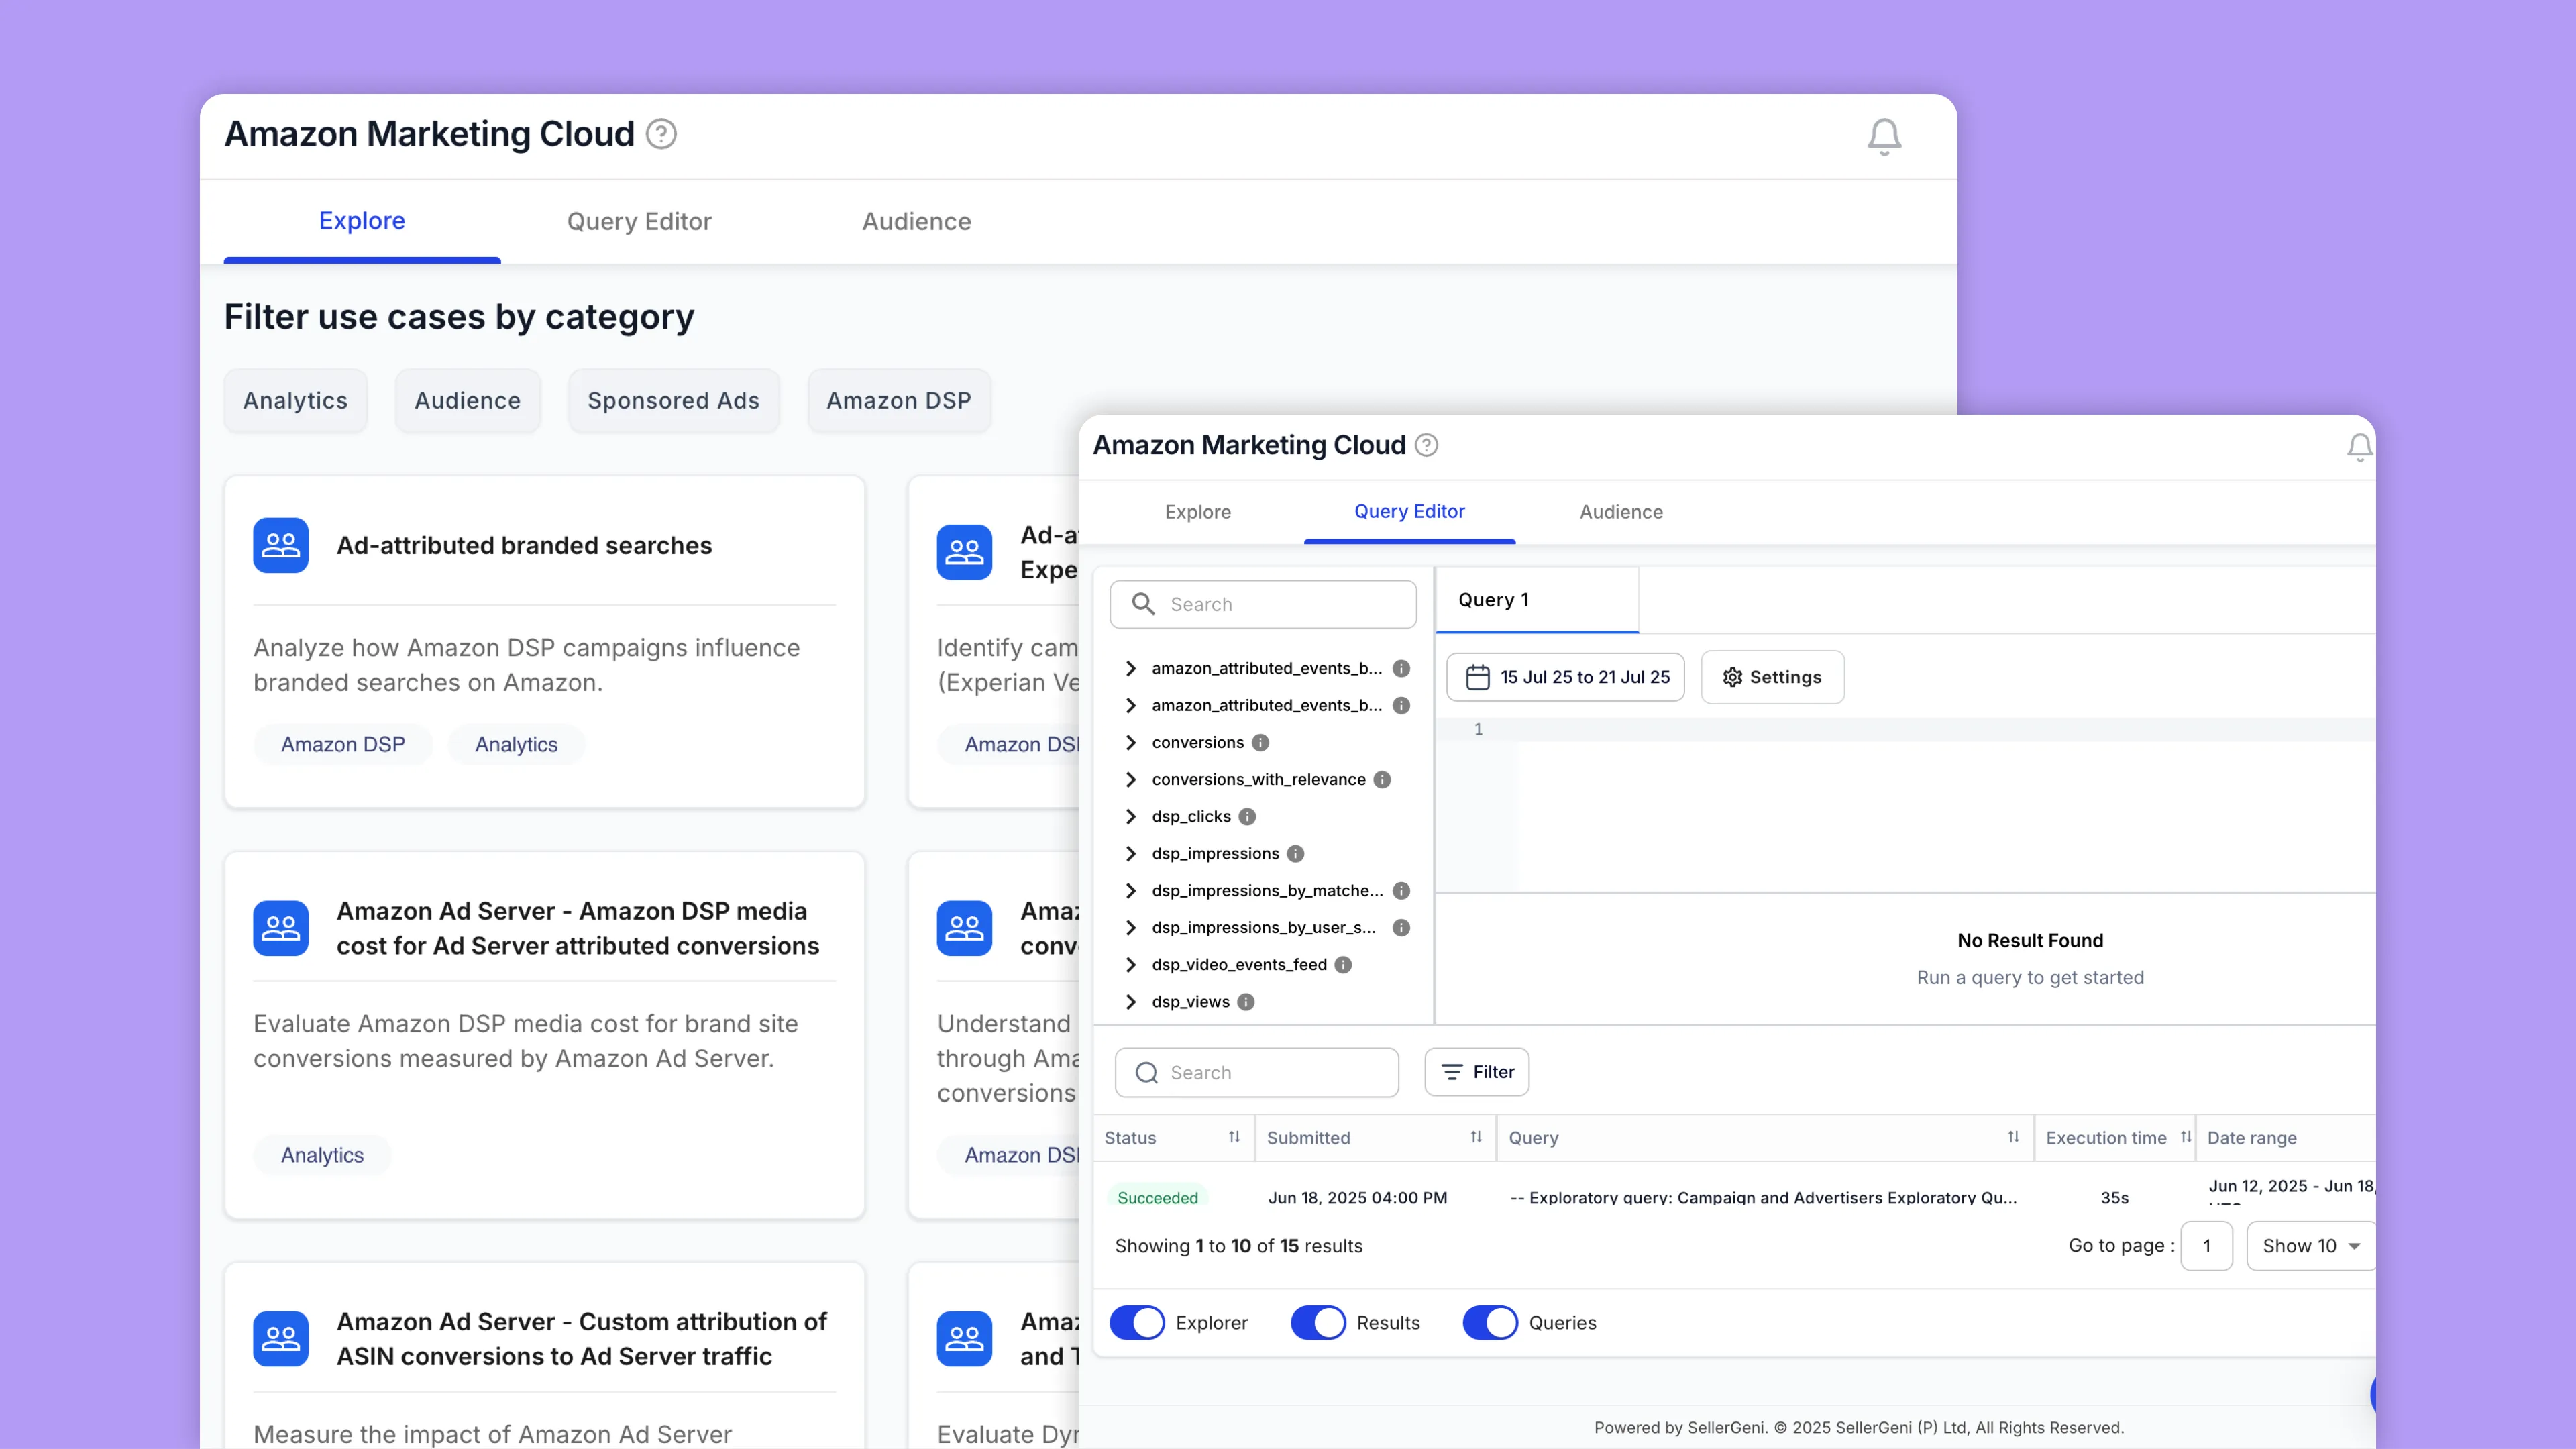Click the Ad-attributed branded searches card icon
Image resolution: width=2576 pixels, height=1449 pixels.
(281, 545)
